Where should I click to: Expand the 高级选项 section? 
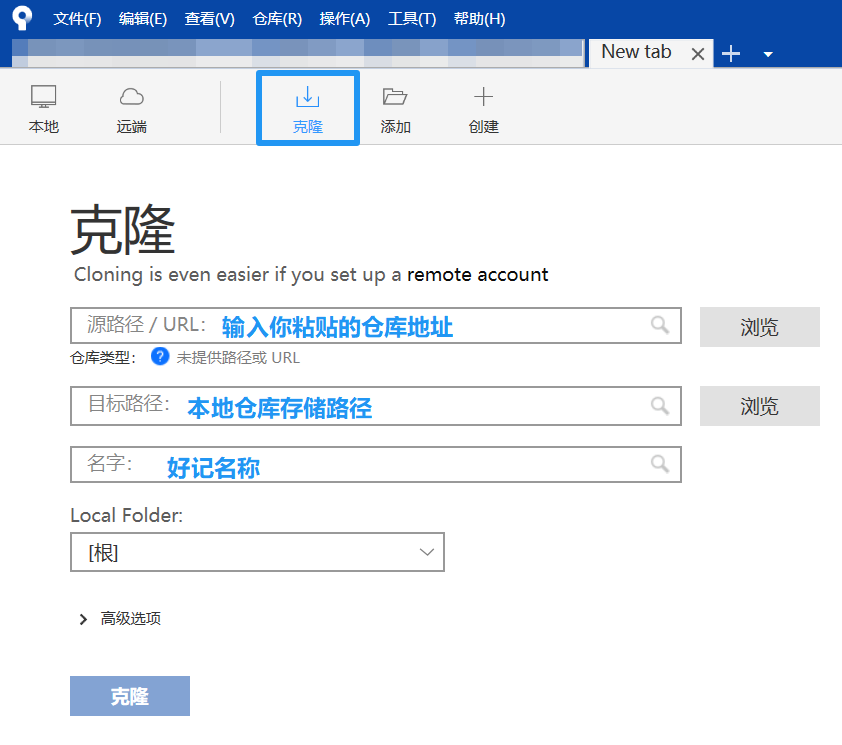click(x=120, y=619)
